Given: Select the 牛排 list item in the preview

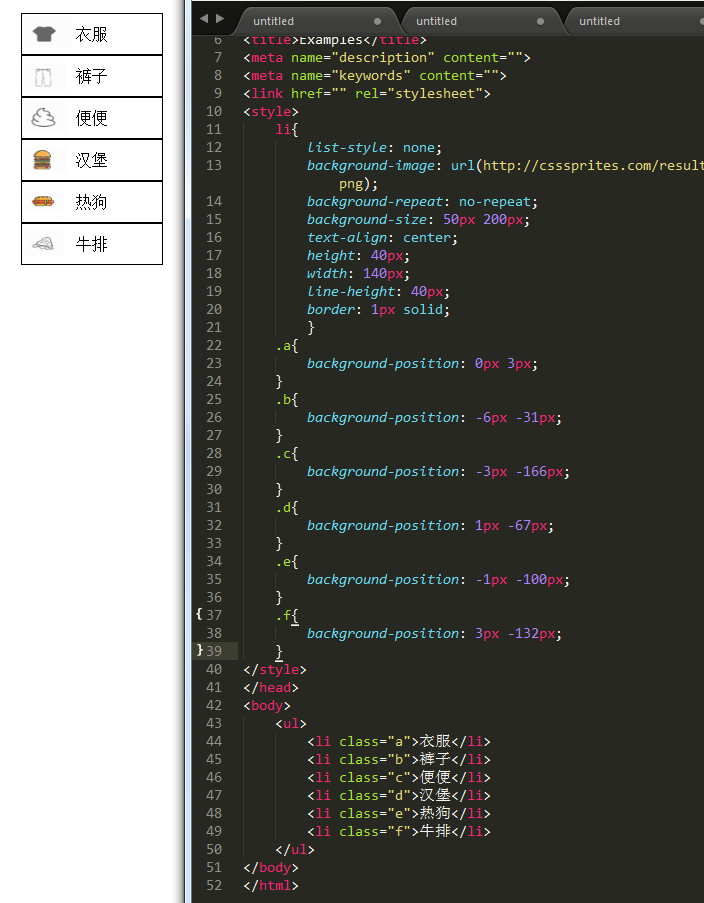Looking at the screenshot, I should click(92, 244).
